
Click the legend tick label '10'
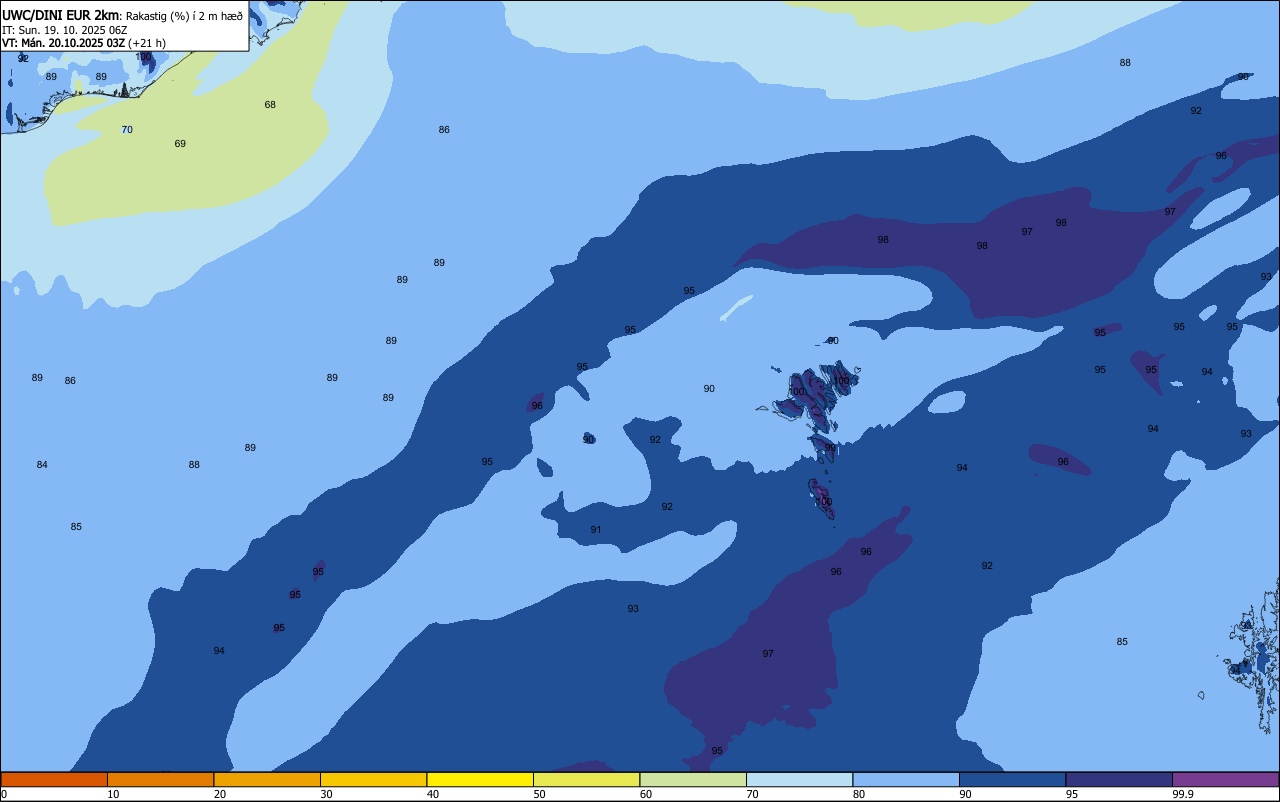pyautogui.click(x=113, y=794)
